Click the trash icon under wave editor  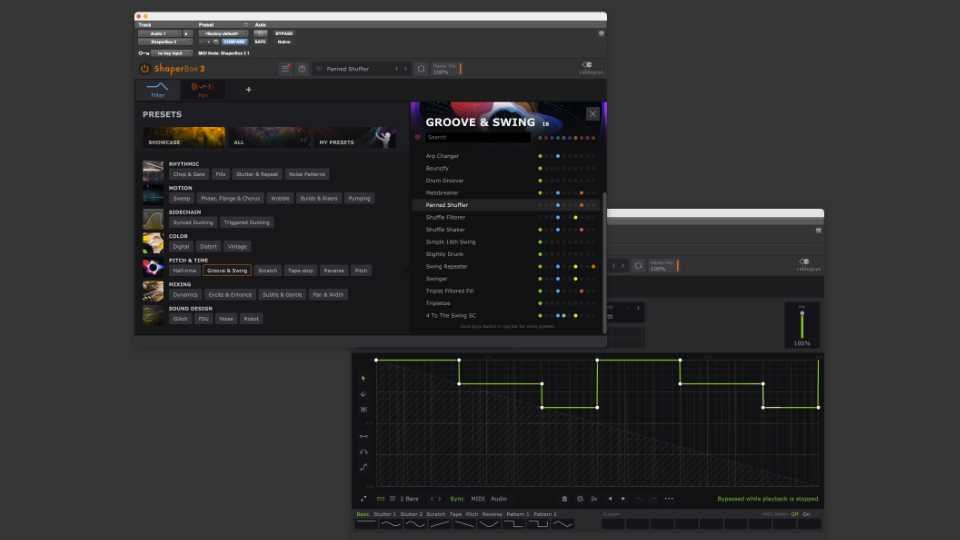click(x=564, y=499)
